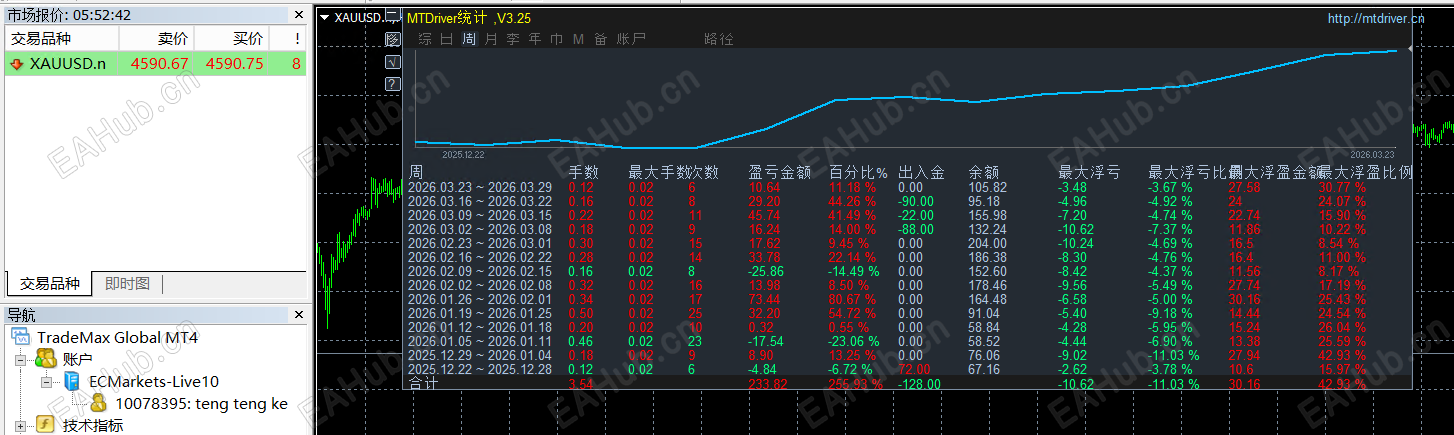Click the week row 2026.03.16 ~ 2026.03.22
This screenshot has height=435, width=1454.
pos(480,201)
